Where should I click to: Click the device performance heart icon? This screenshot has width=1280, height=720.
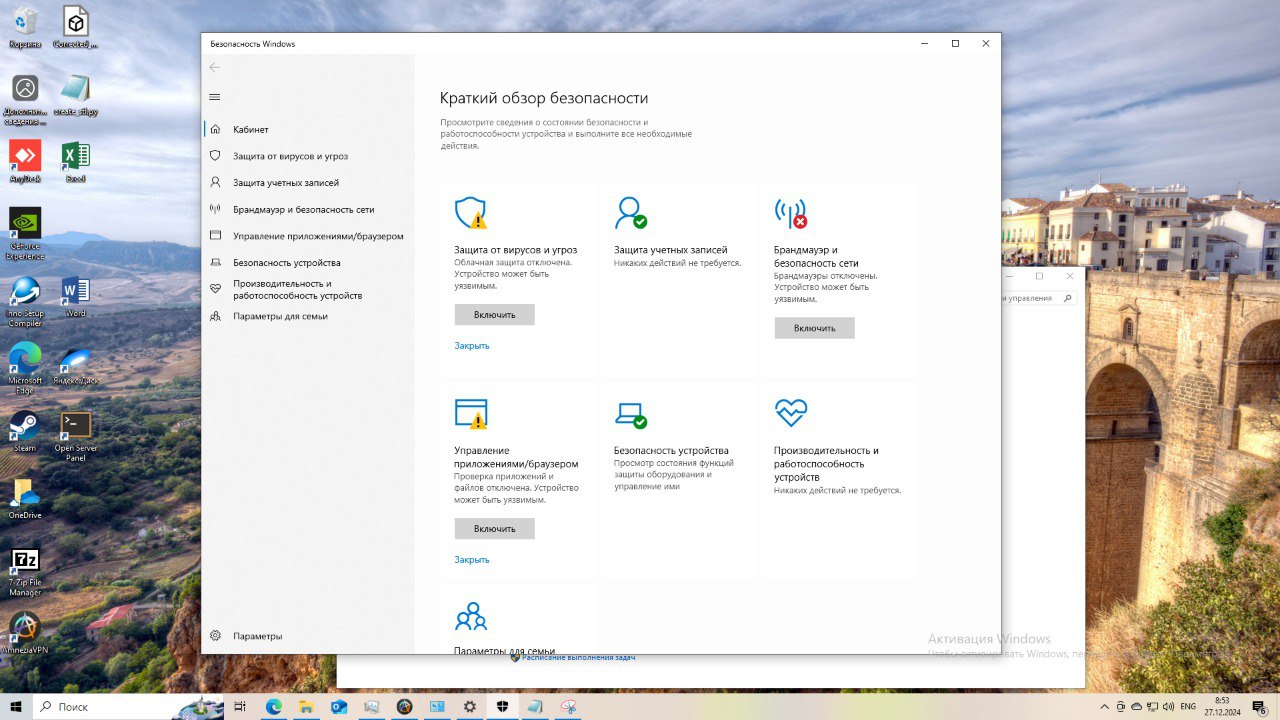(x=790, y=412)
